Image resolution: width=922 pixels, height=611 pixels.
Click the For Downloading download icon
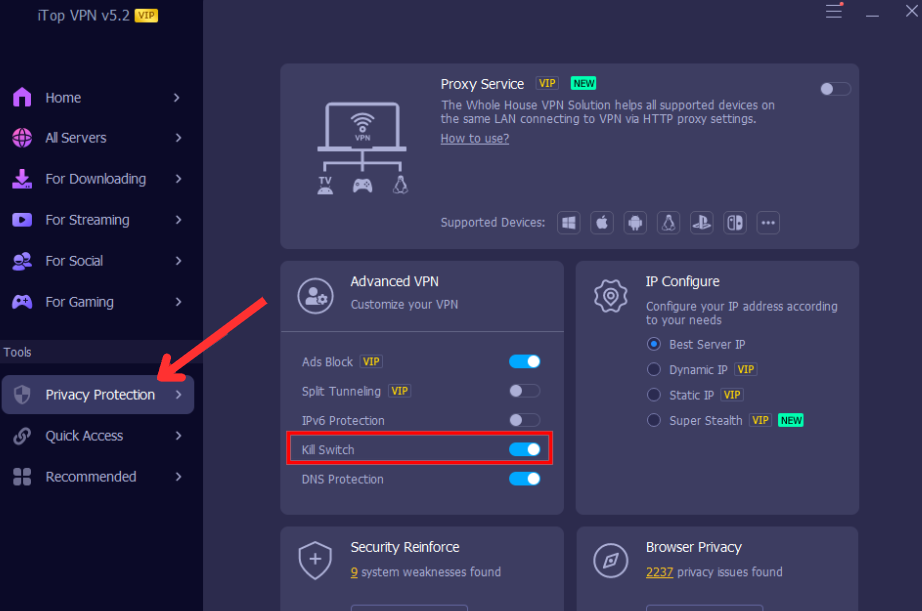[22, 179]
